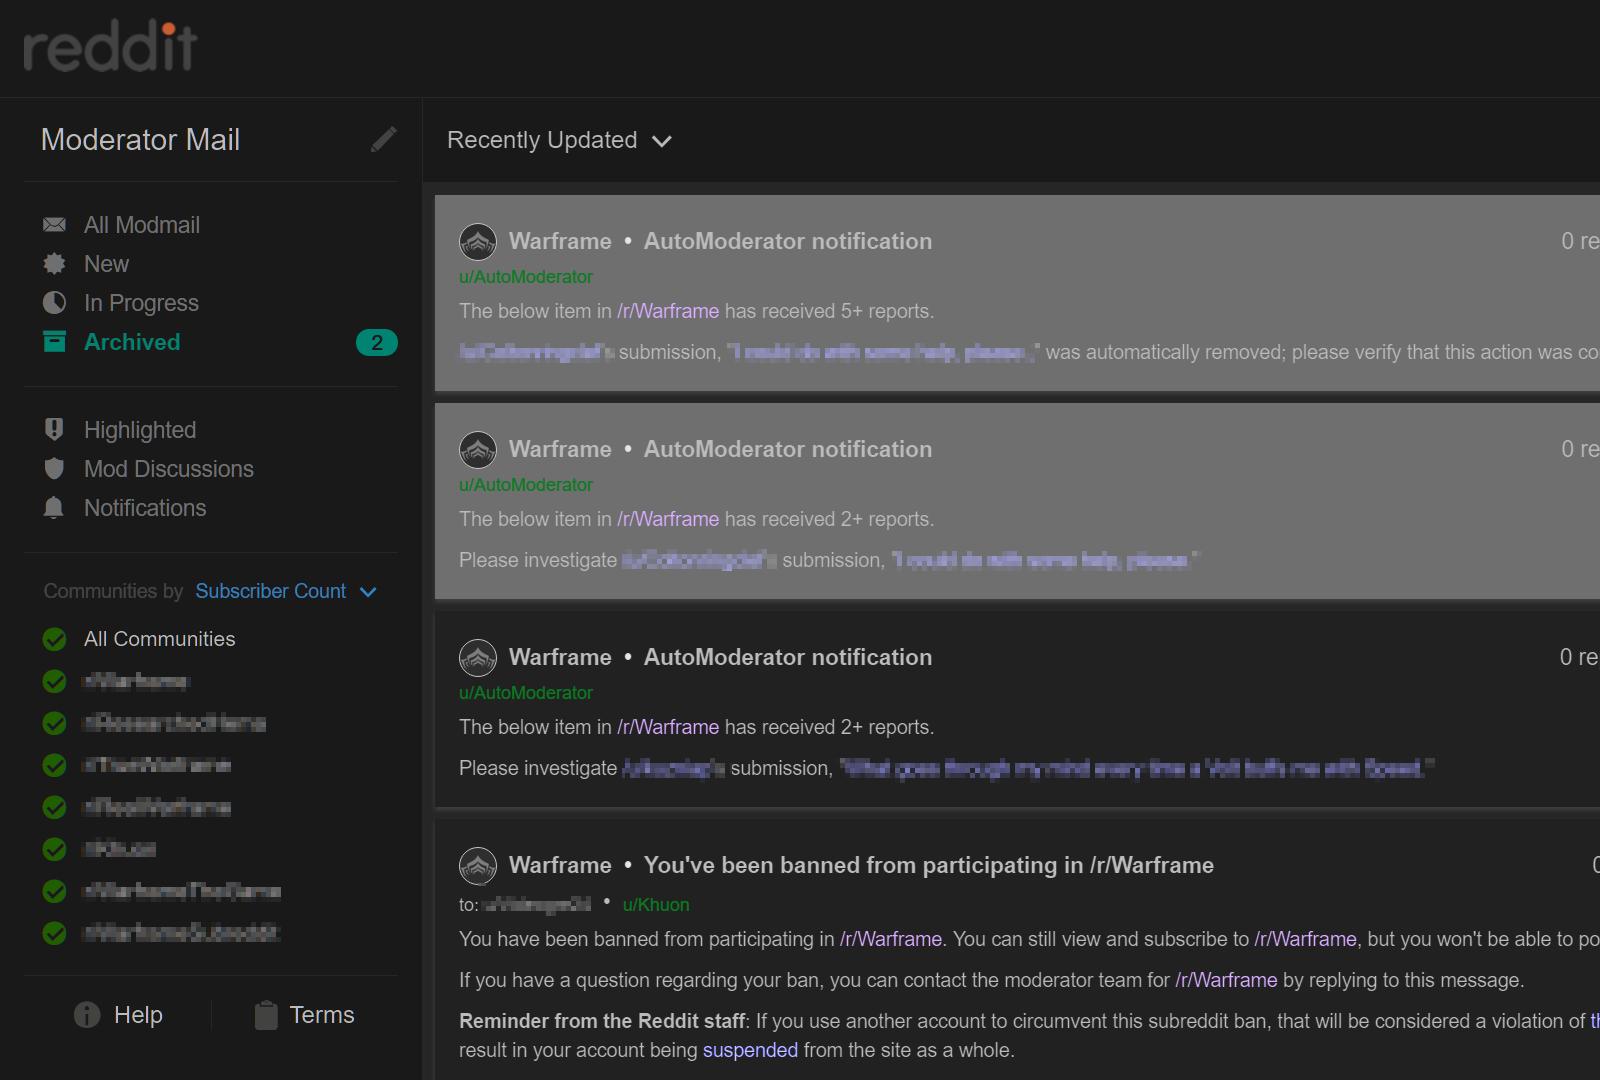Click the reddit logo
Screen dimensions: 1600x1080
pos(110,47)
